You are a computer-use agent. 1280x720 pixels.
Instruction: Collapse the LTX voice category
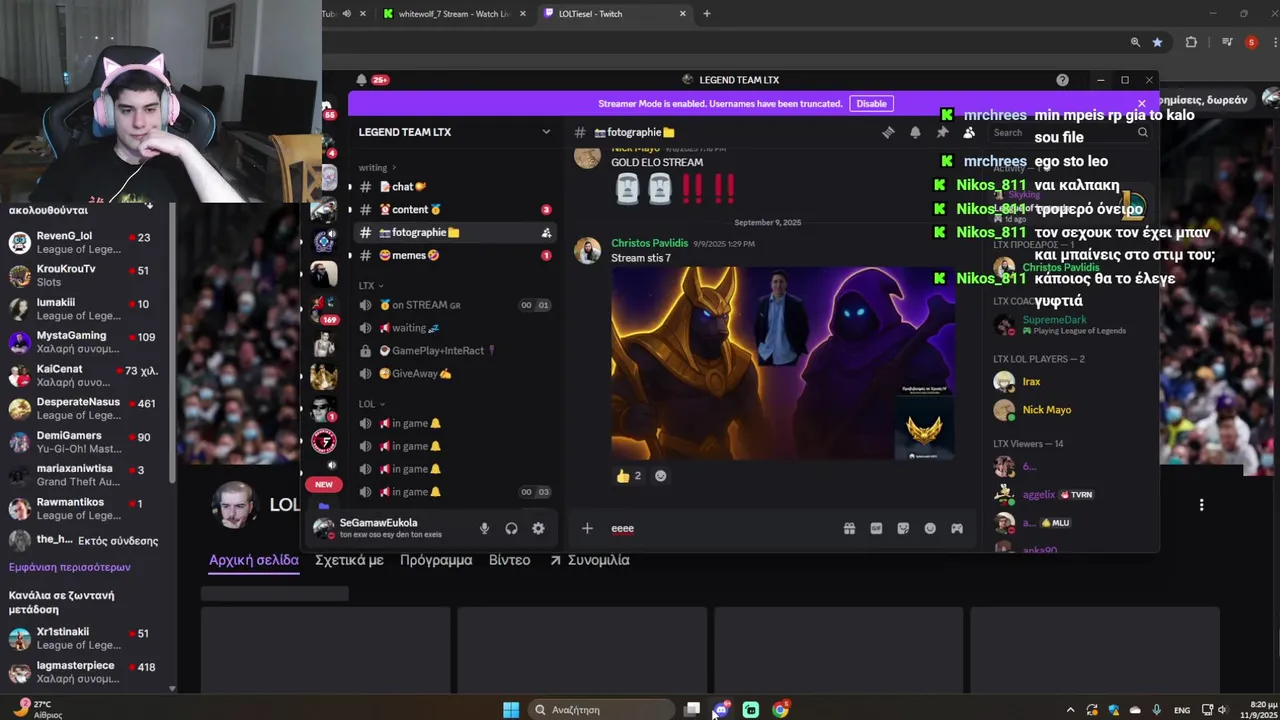tap(370, 285)
